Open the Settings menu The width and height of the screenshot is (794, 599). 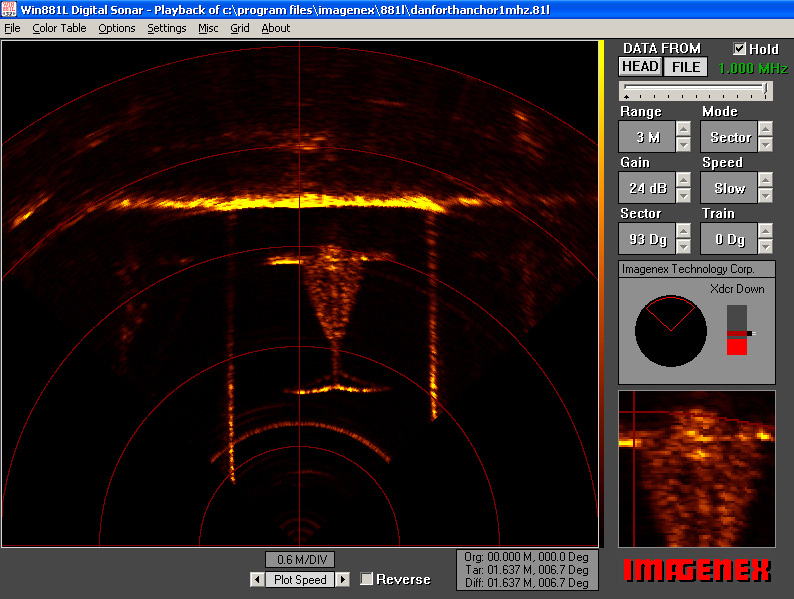167,28
